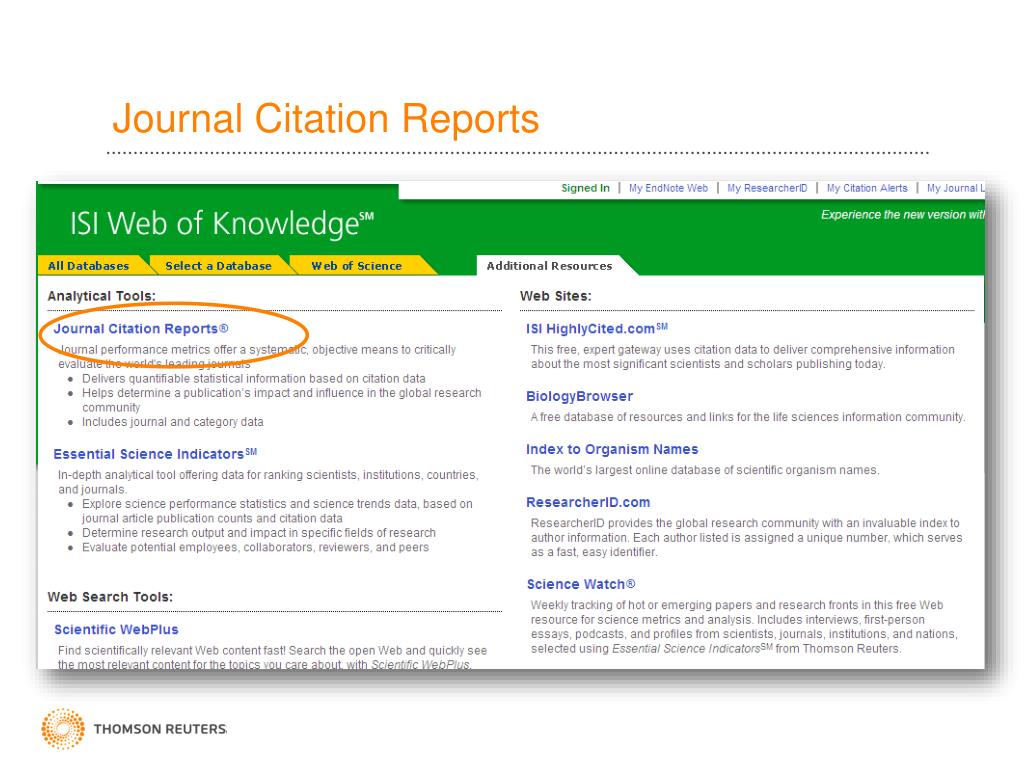Click the Thomson Reuters logo icon
This screenshot has height=768, width=1024.
click(63, 728)
